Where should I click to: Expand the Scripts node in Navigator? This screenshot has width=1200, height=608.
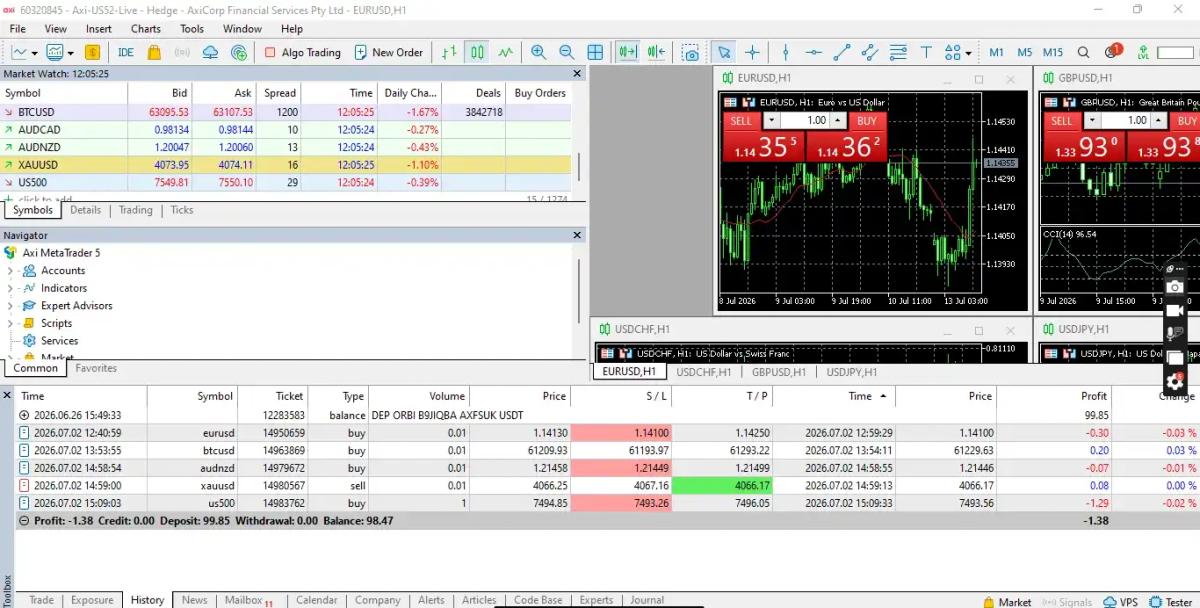tap(10, 323)
